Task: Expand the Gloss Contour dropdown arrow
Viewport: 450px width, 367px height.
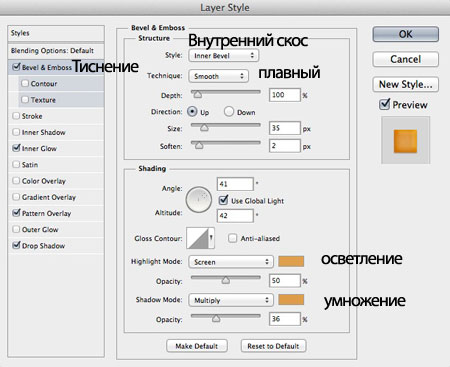Action: (x=211, y=238)
